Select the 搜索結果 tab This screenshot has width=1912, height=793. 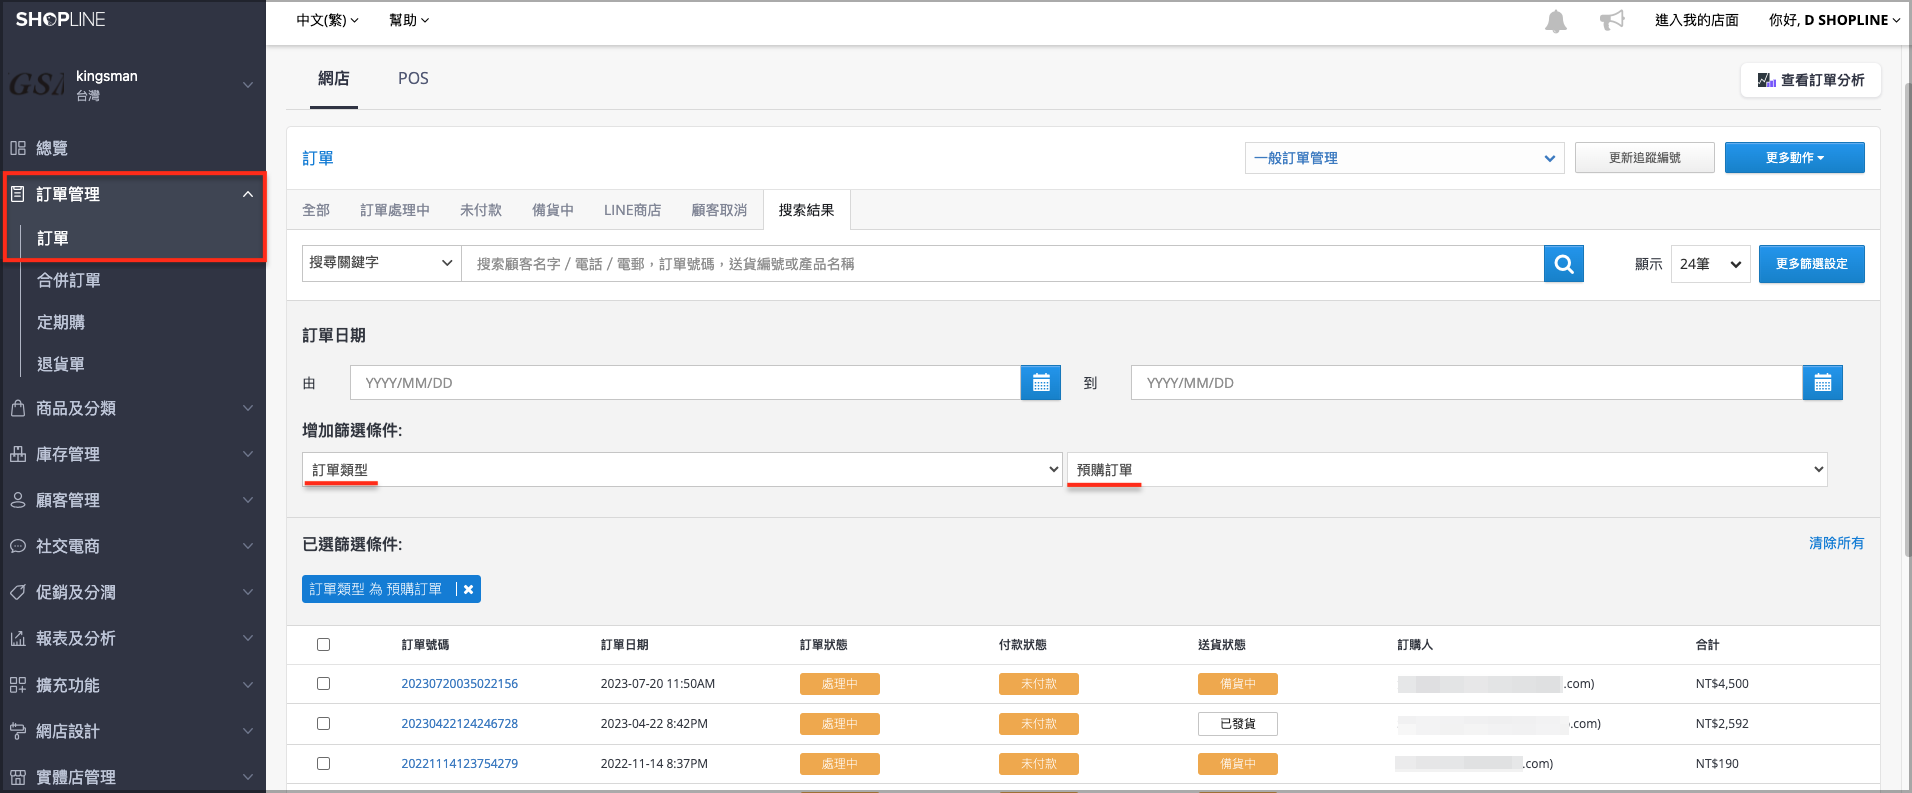tap(806, 210)
